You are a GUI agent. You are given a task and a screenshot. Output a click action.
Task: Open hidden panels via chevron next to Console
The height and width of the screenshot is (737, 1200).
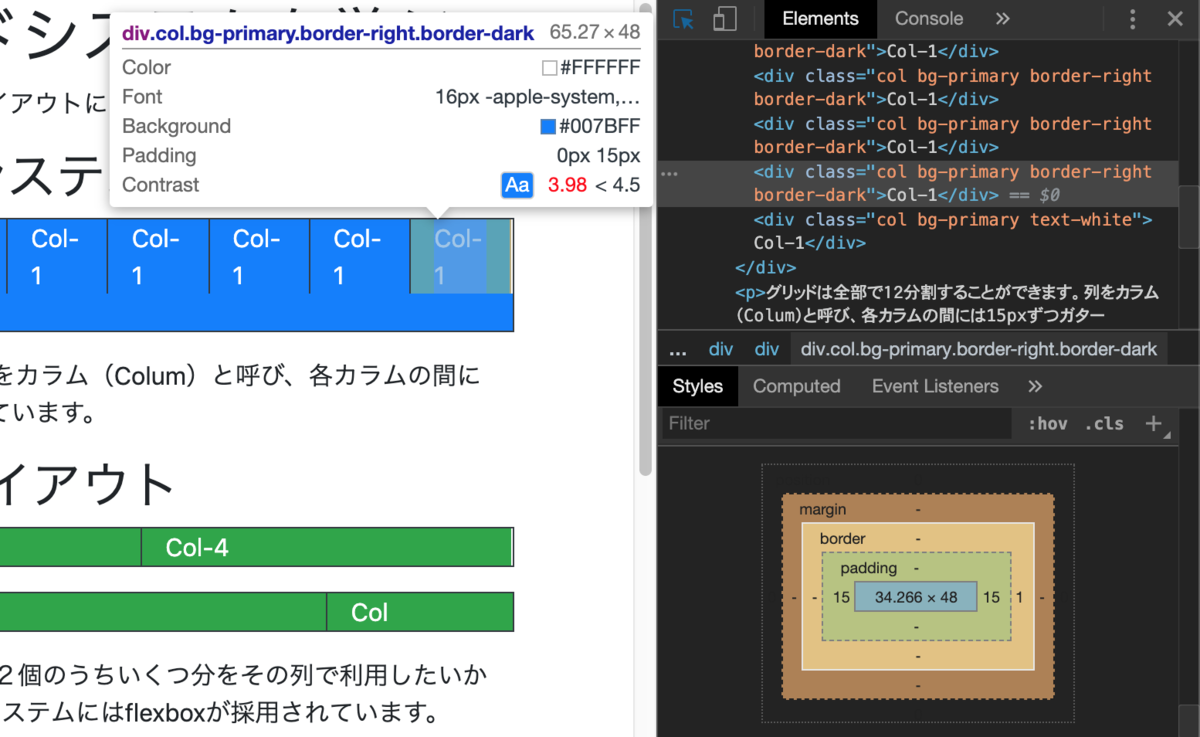point(1002,19)
